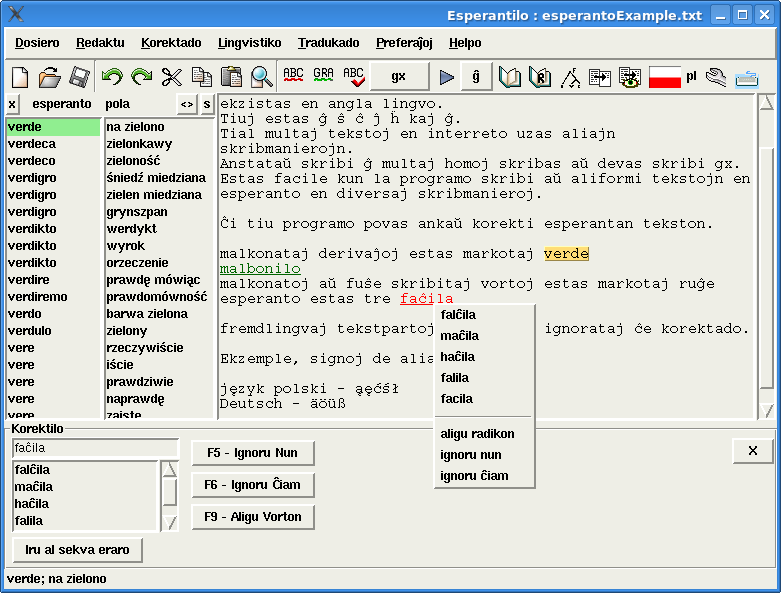Toggle the gx writing-style button

[x=399, y=77]
